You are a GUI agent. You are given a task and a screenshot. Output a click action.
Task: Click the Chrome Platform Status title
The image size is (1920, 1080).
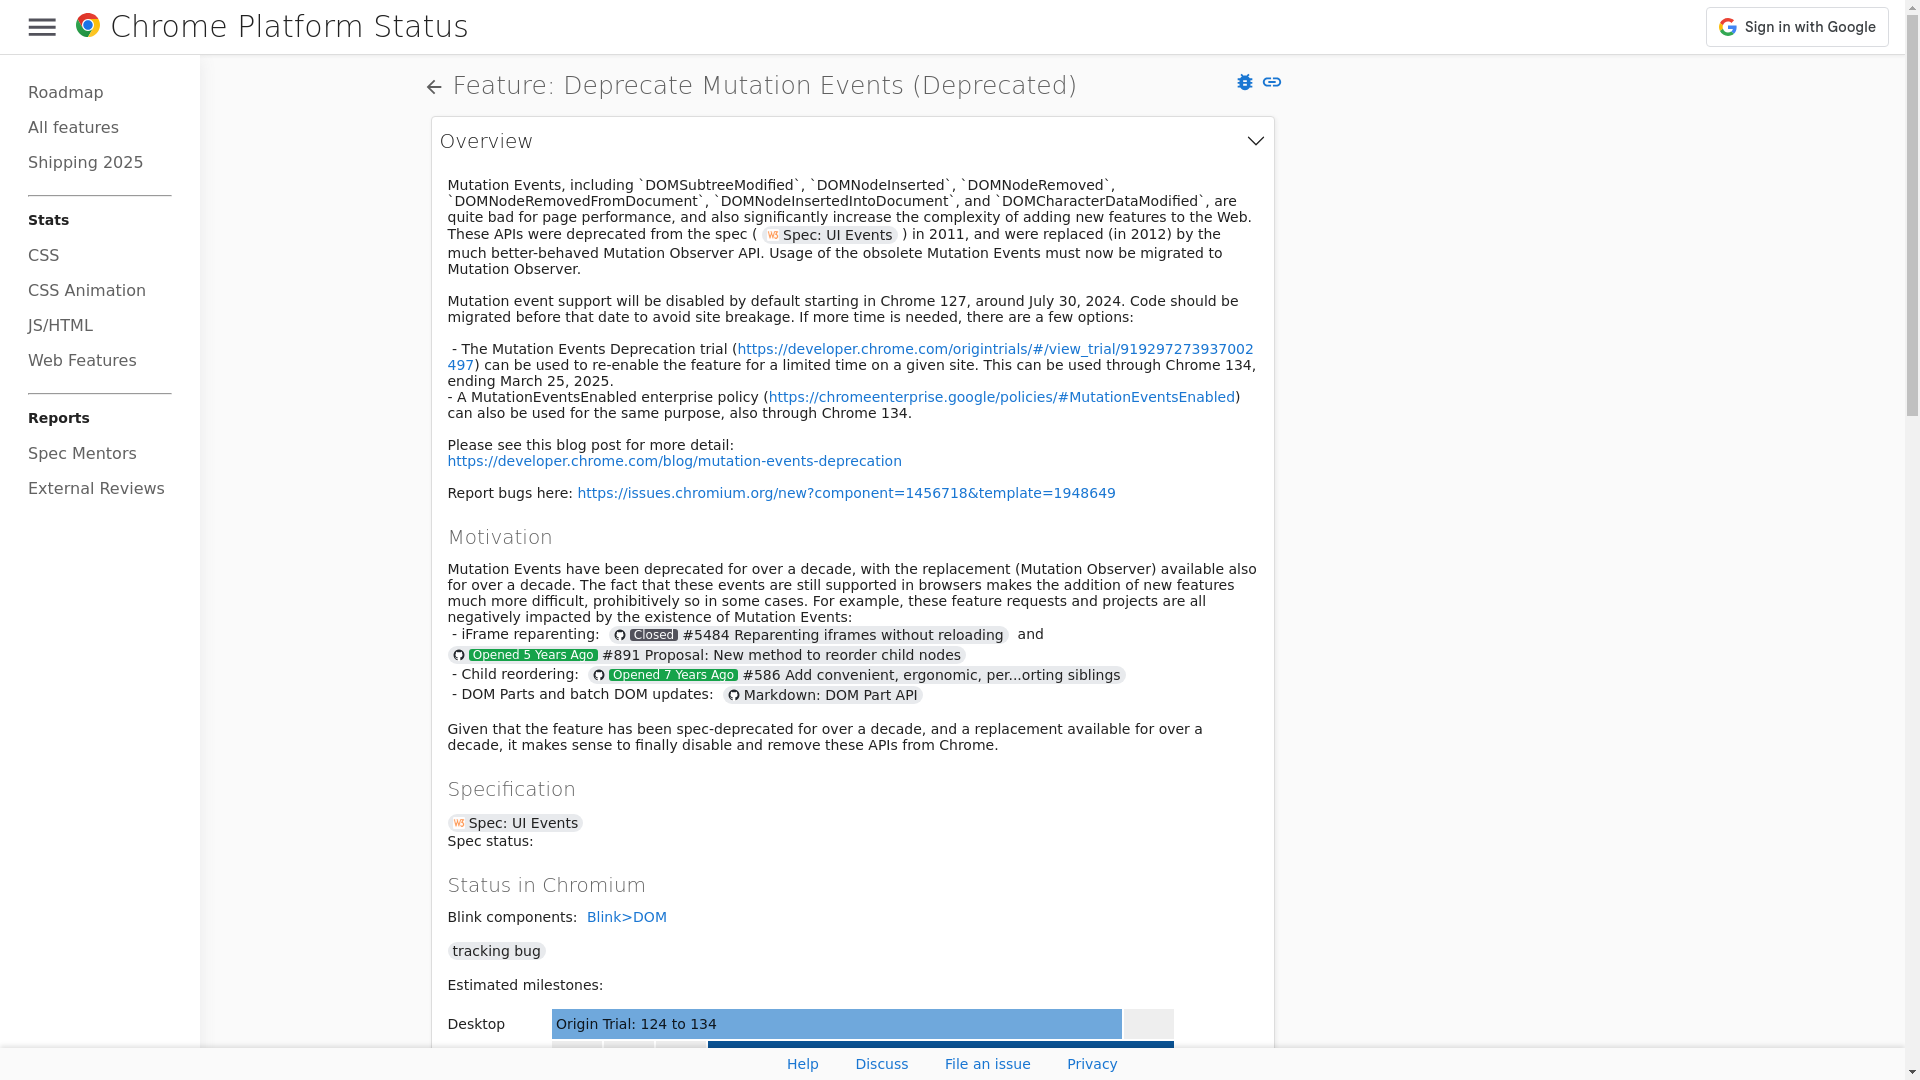coord(289,27)
